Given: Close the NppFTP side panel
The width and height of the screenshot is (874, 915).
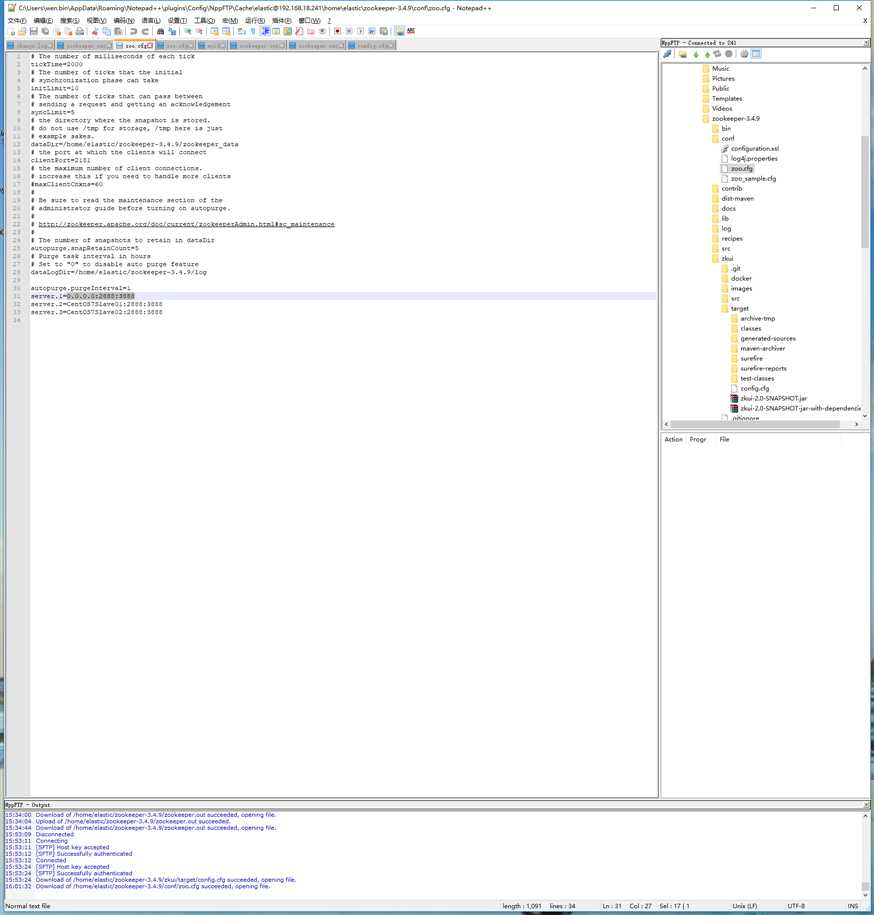Looking at the screenshot, I should (866, 43).
